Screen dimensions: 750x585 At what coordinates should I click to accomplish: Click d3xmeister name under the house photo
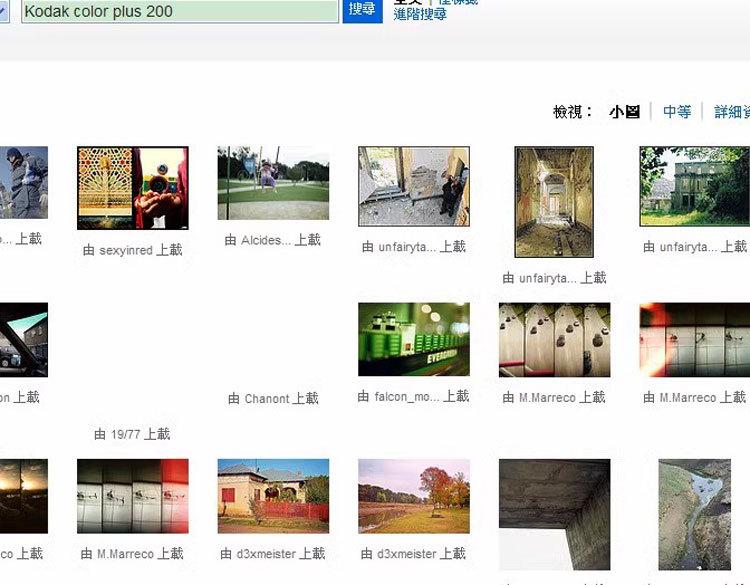click(x=266, y=554)
